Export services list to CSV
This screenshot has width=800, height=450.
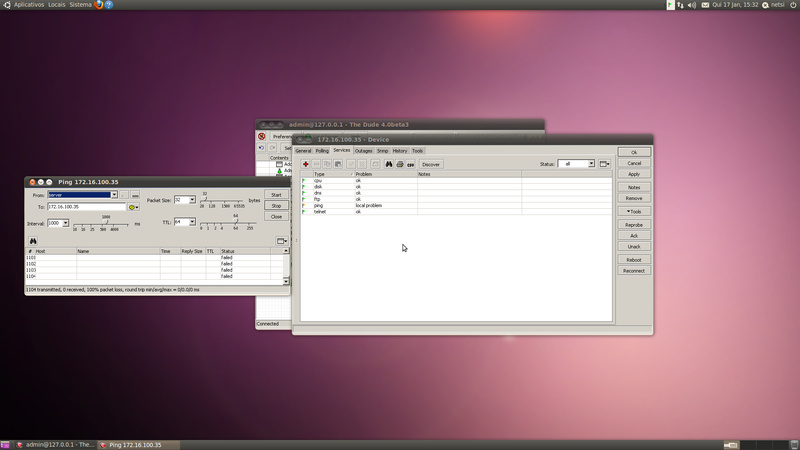pos(411,164)
